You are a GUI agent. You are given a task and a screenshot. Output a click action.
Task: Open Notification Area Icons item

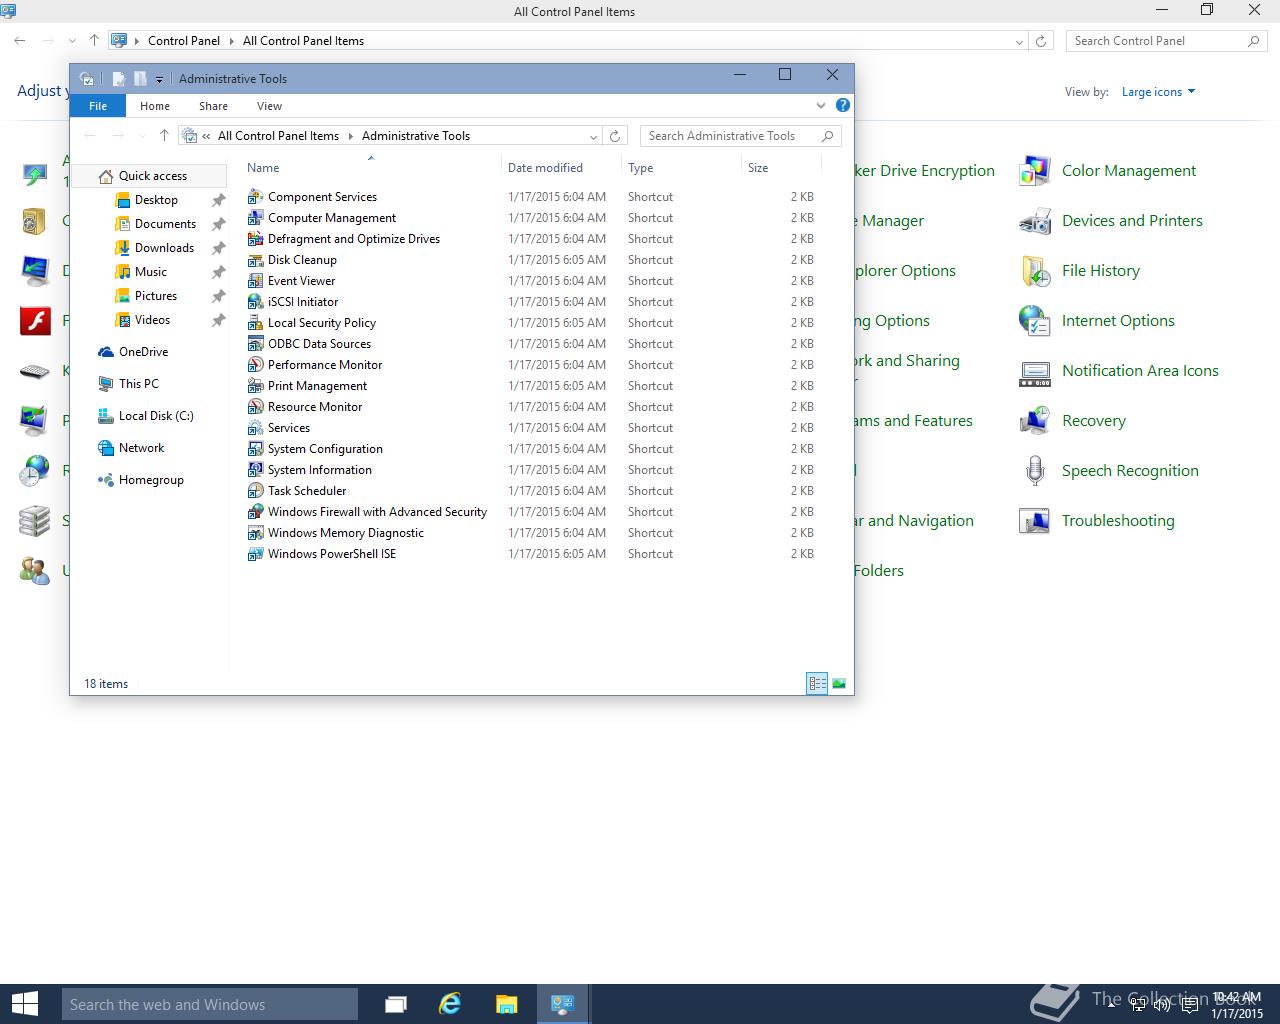pos(1119,371)
